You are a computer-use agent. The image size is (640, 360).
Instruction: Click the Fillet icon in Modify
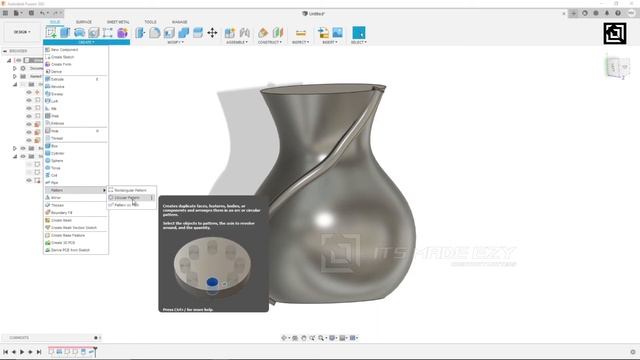point(155,32)
